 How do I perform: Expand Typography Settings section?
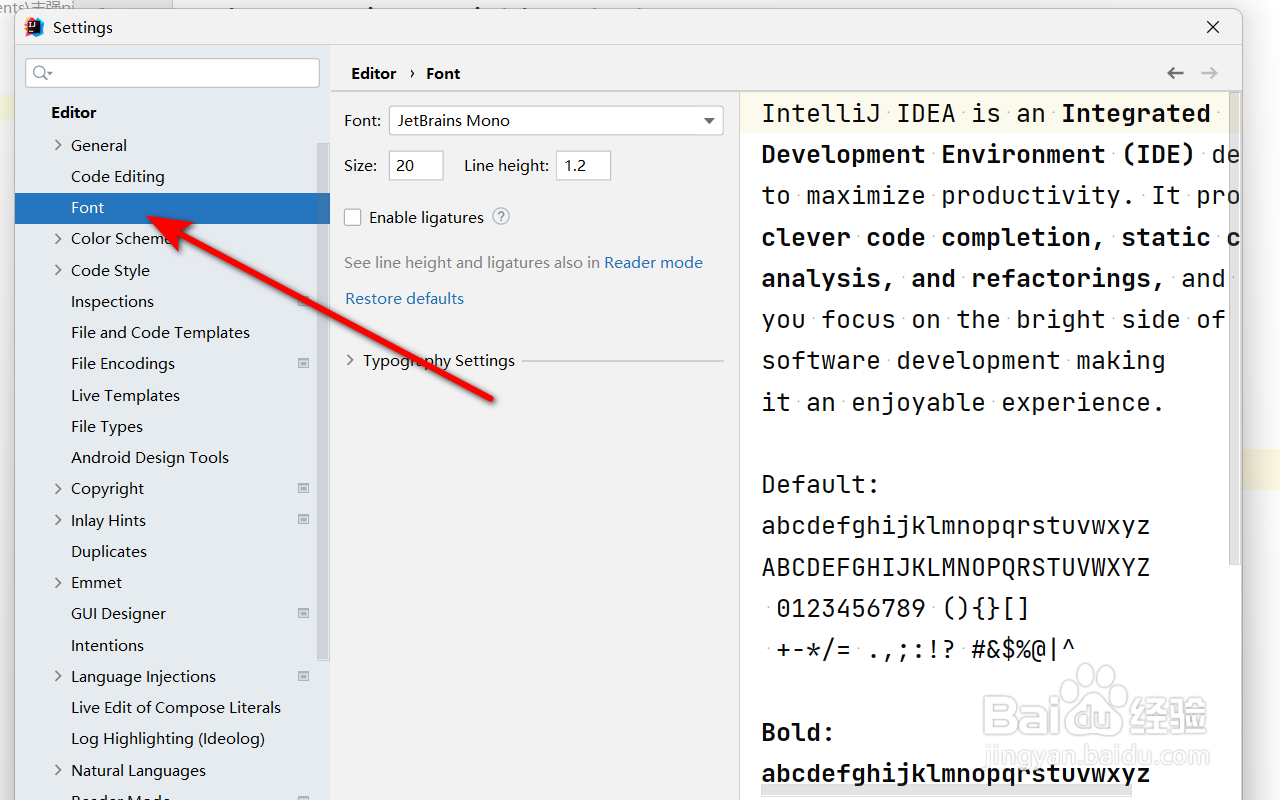click(x=351, y=361)
